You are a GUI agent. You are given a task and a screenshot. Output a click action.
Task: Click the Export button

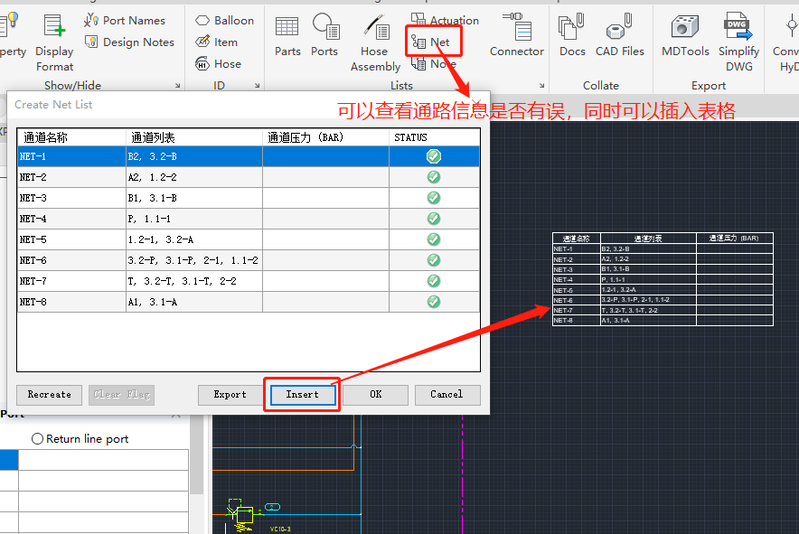pos(230,395)
